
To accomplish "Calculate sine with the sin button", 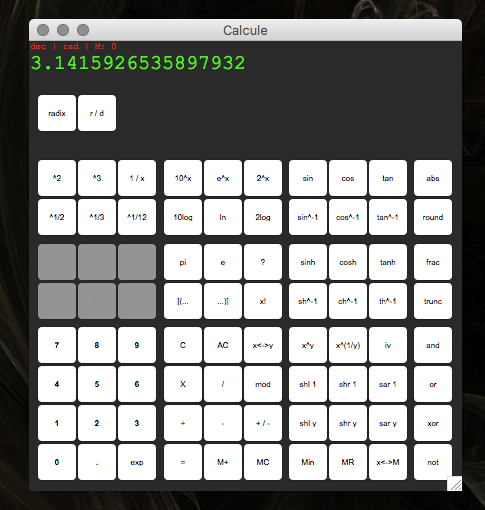I will click(x=308, y=178).
